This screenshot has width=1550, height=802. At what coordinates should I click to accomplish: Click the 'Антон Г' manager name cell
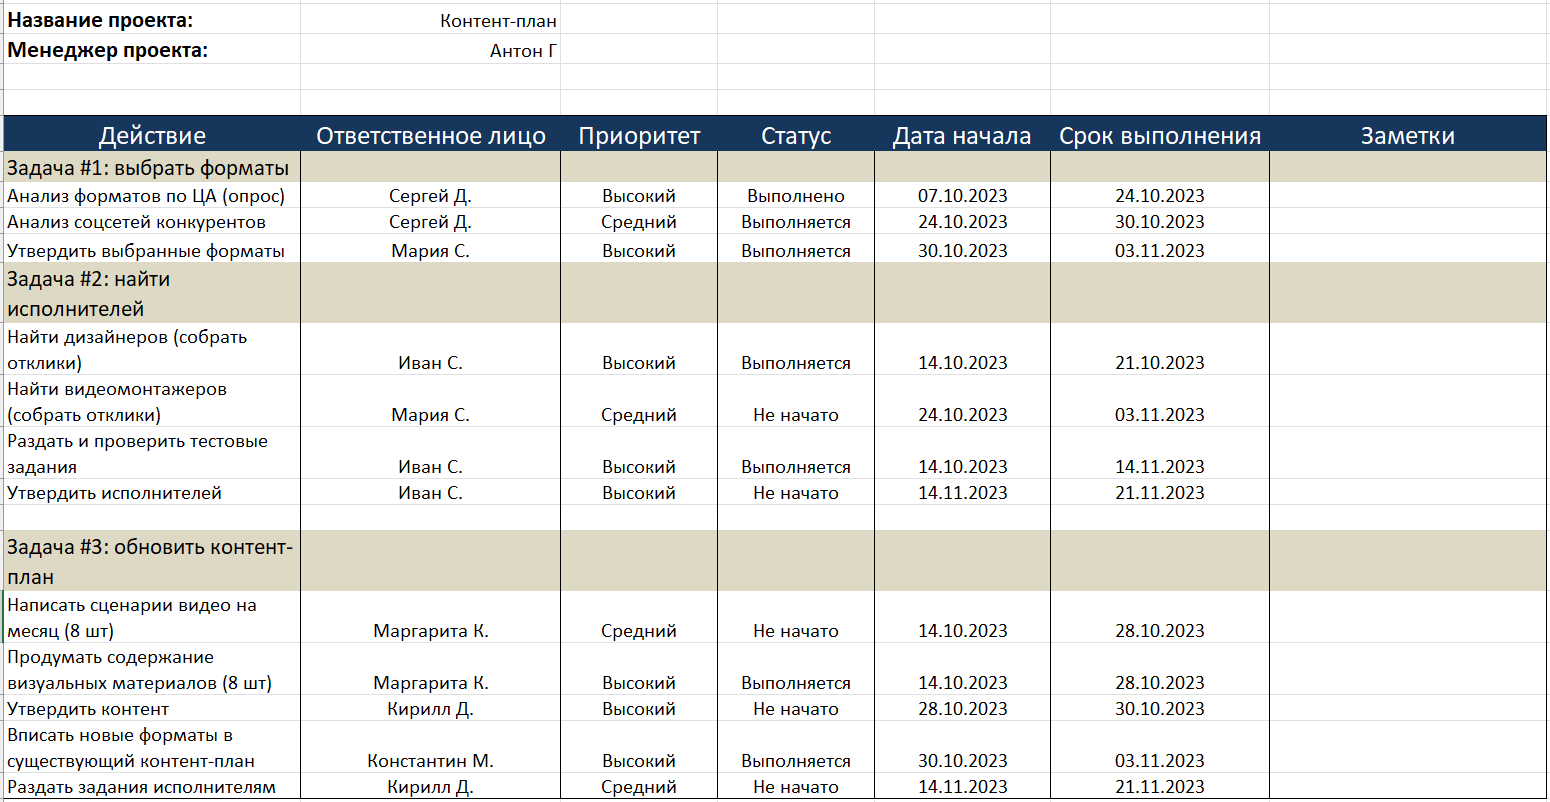[430, 50]
